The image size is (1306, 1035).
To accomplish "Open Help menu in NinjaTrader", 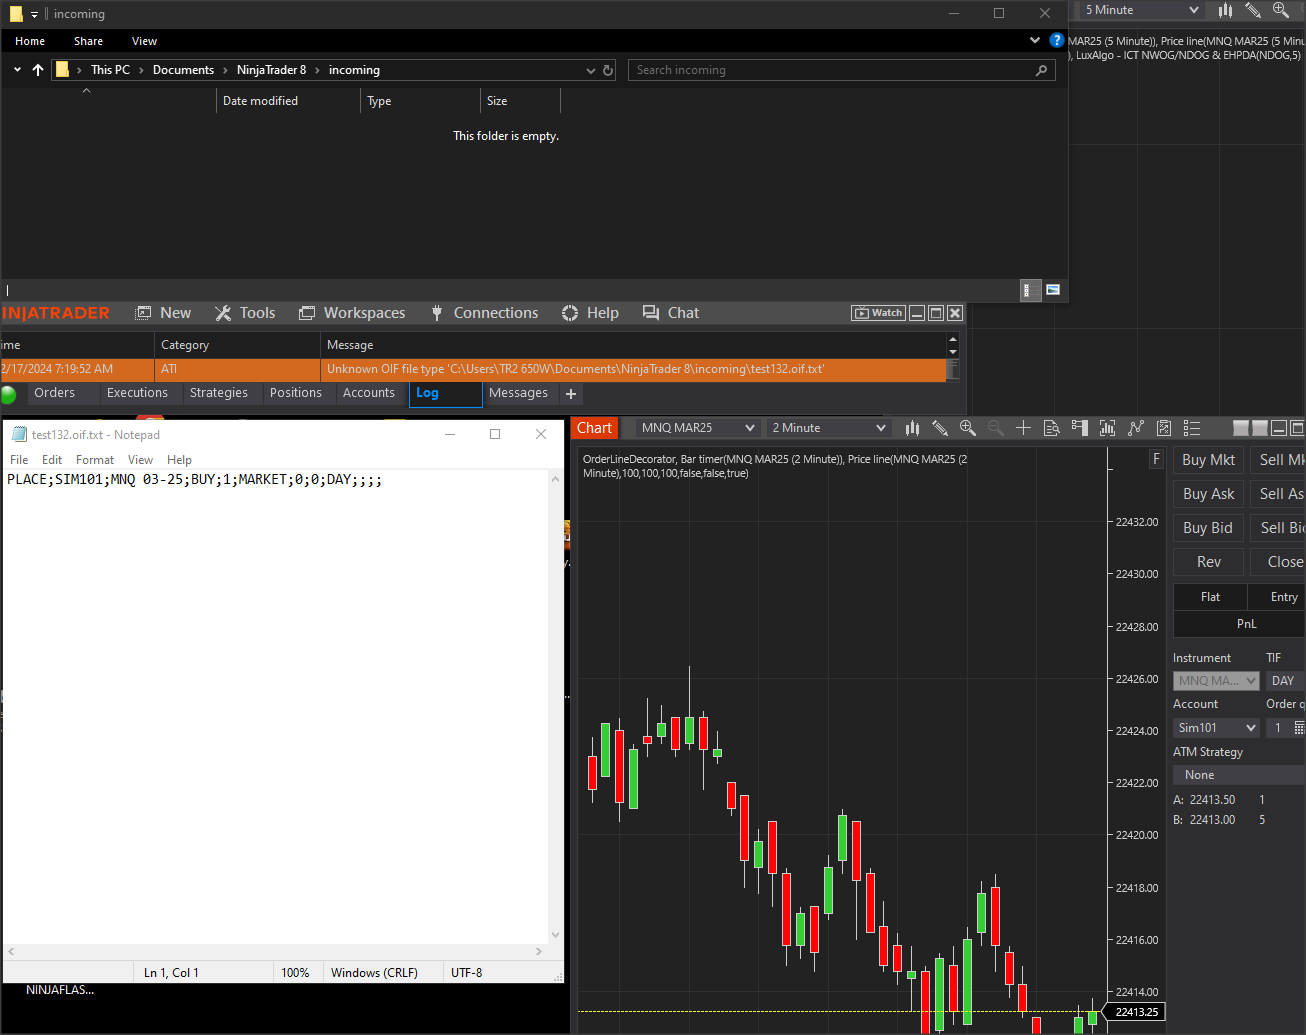I will (x=590, y=313).
